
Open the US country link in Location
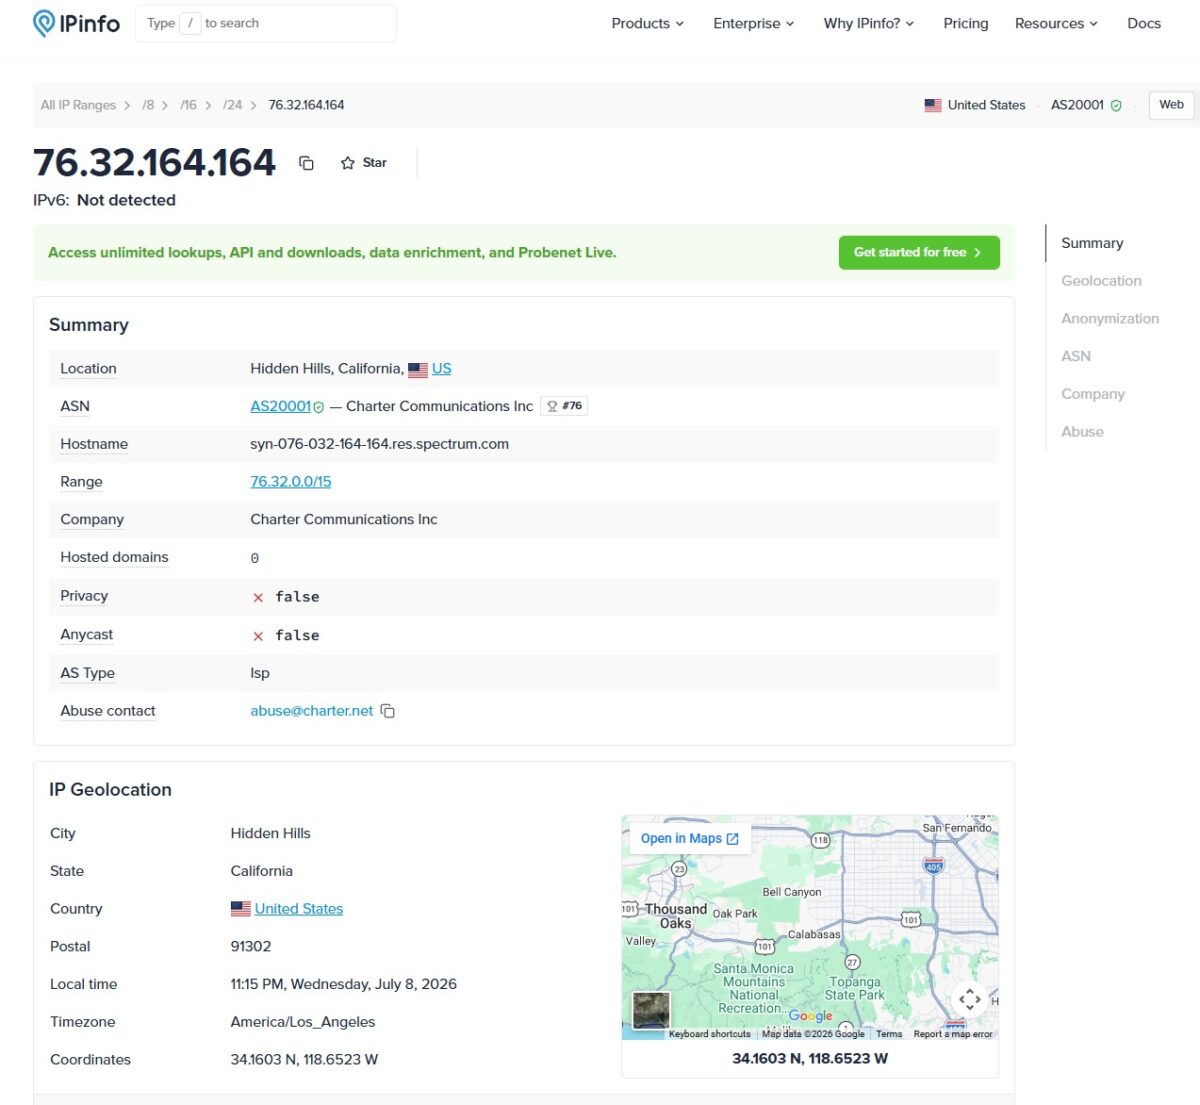pyautogui.click(x=441, y=369)
